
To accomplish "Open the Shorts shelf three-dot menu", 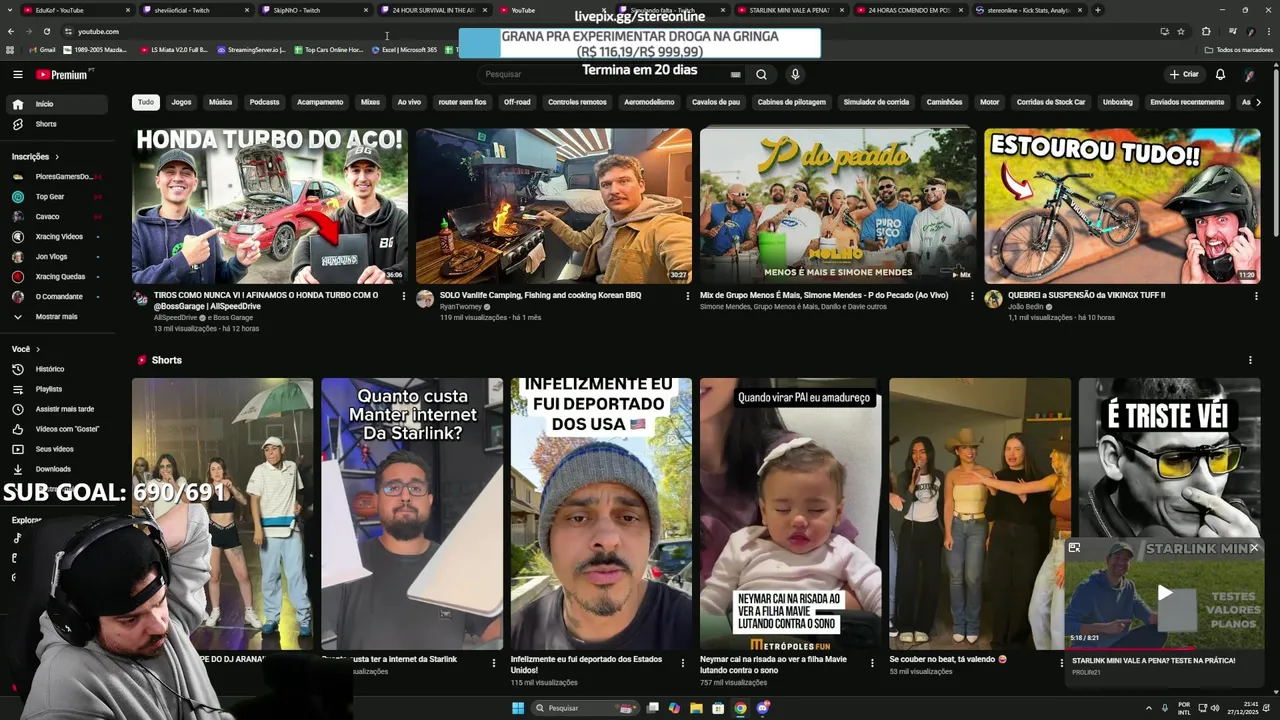I will (1250, 360).
